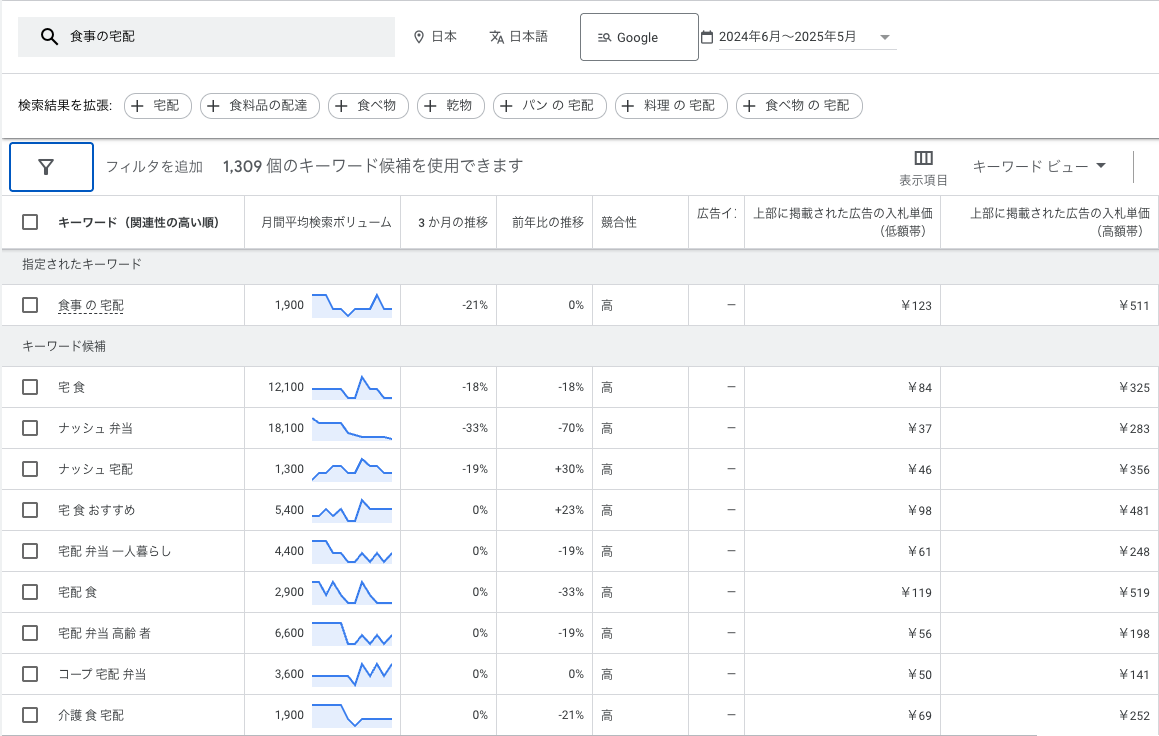Image resolution: width=1159 pixels, height=736 pixels.
Task: Click the language icon for 日本語
Action: [x=496, y=37]
